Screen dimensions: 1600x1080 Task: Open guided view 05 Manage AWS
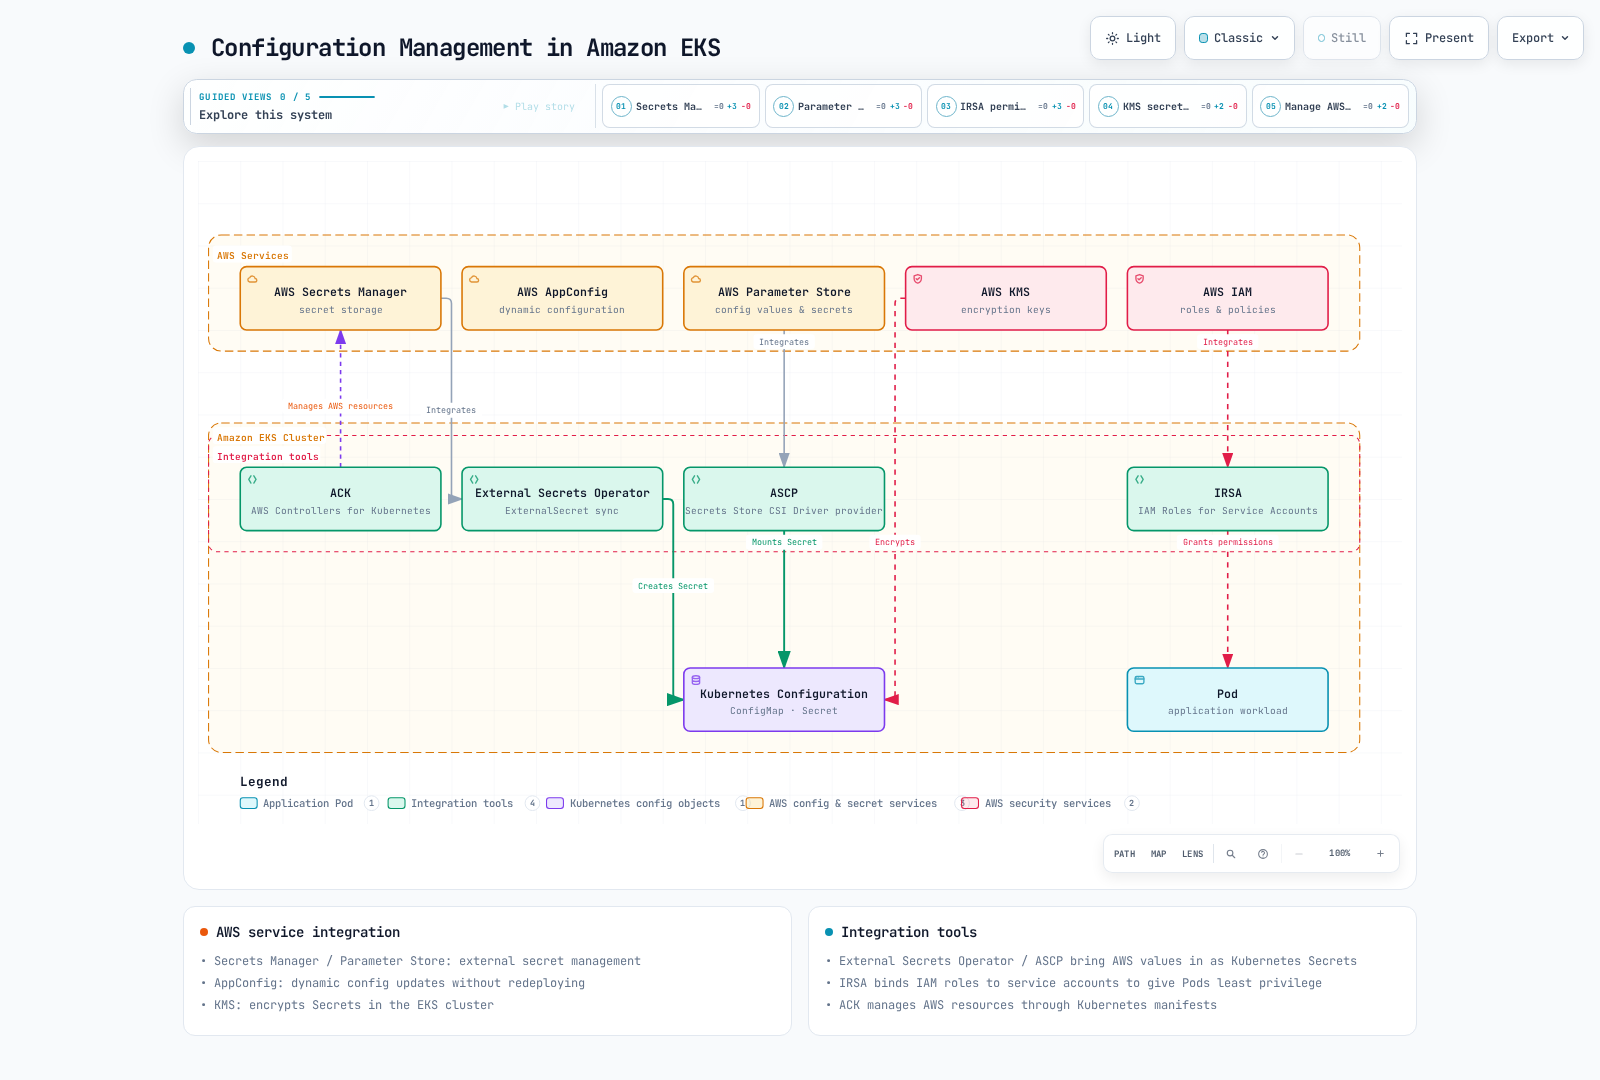(x=1330, y=106)
